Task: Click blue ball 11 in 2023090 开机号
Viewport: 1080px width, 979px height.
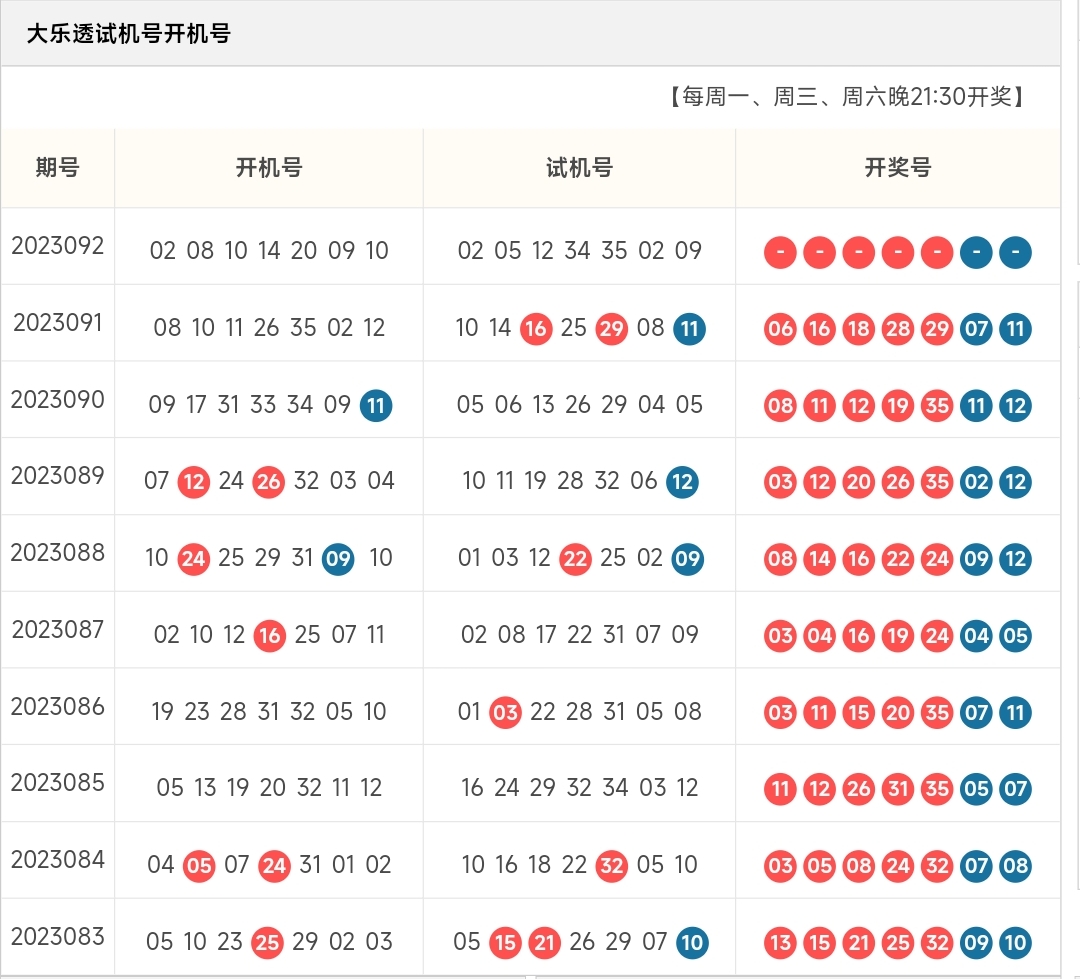Action: pos(376,406)
